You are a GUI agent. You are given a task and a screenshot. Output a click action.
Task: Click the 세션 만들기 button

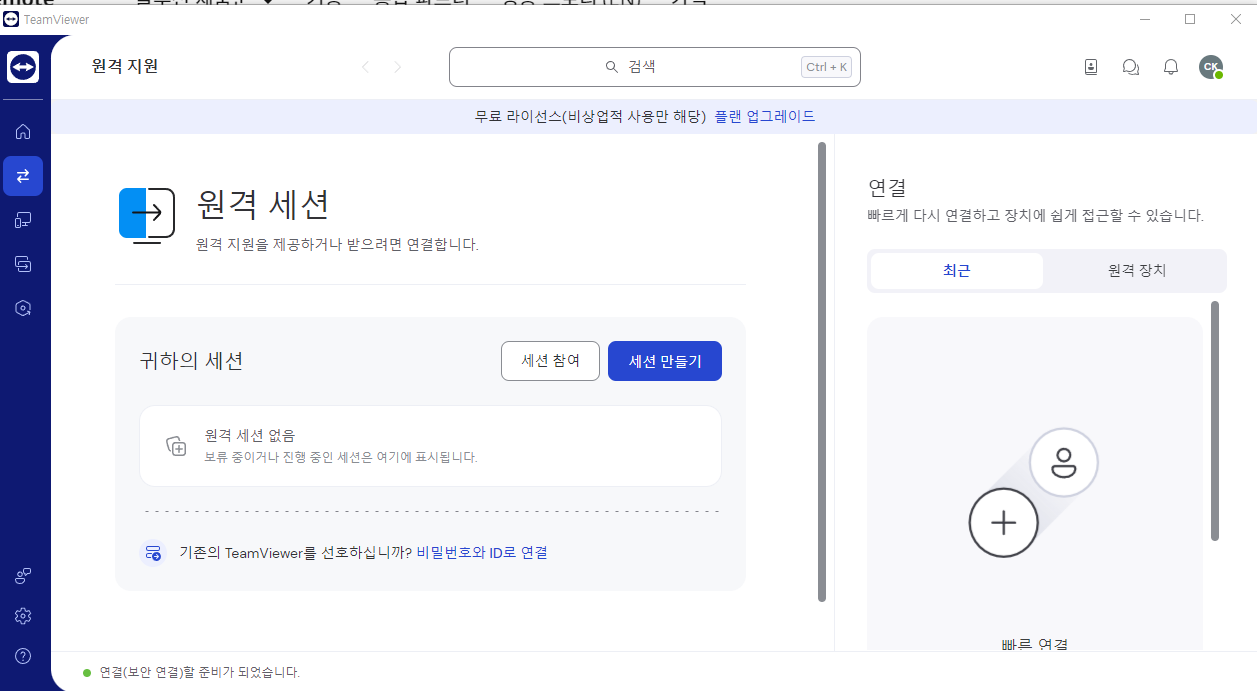click(x=664, y=360)
